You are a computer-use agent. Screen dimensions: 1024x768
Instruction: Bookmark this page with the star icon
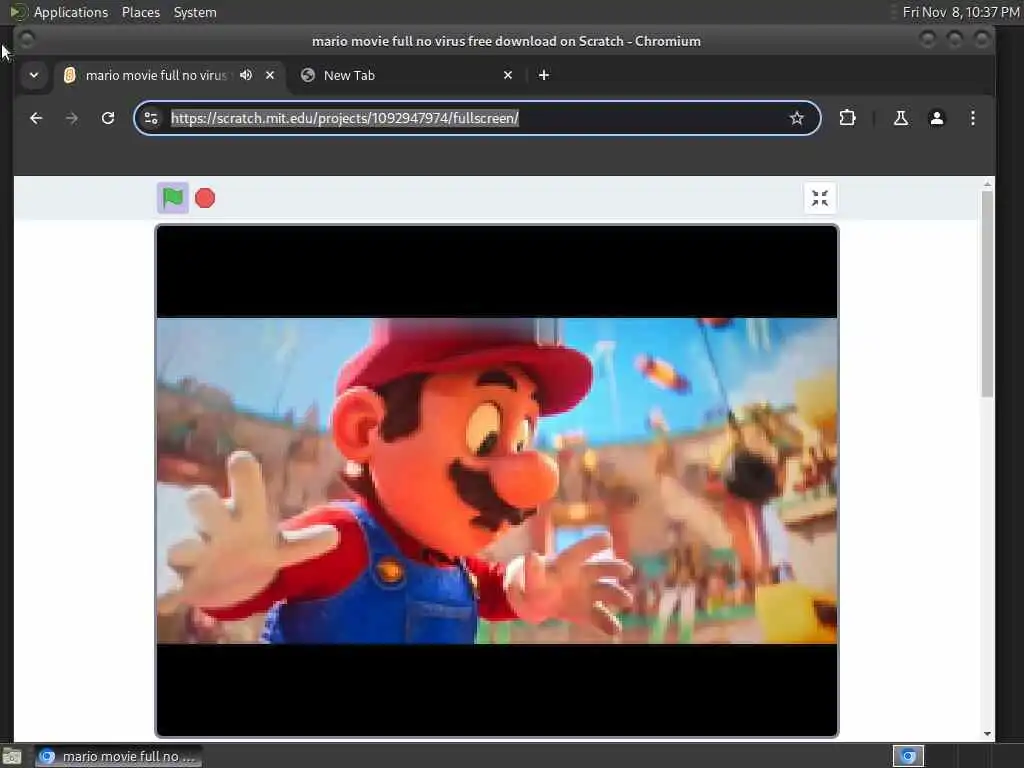tap(796, 118)
